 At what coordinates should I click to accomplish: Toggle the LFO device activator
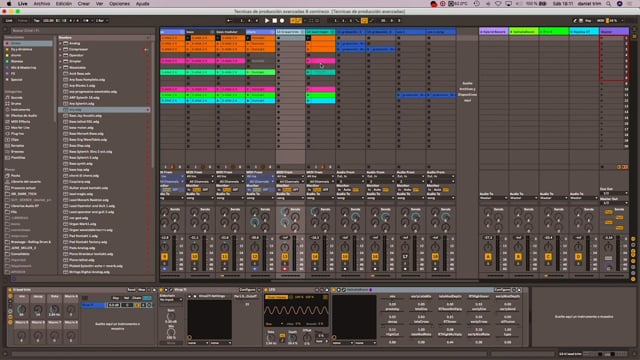[267, 290]
